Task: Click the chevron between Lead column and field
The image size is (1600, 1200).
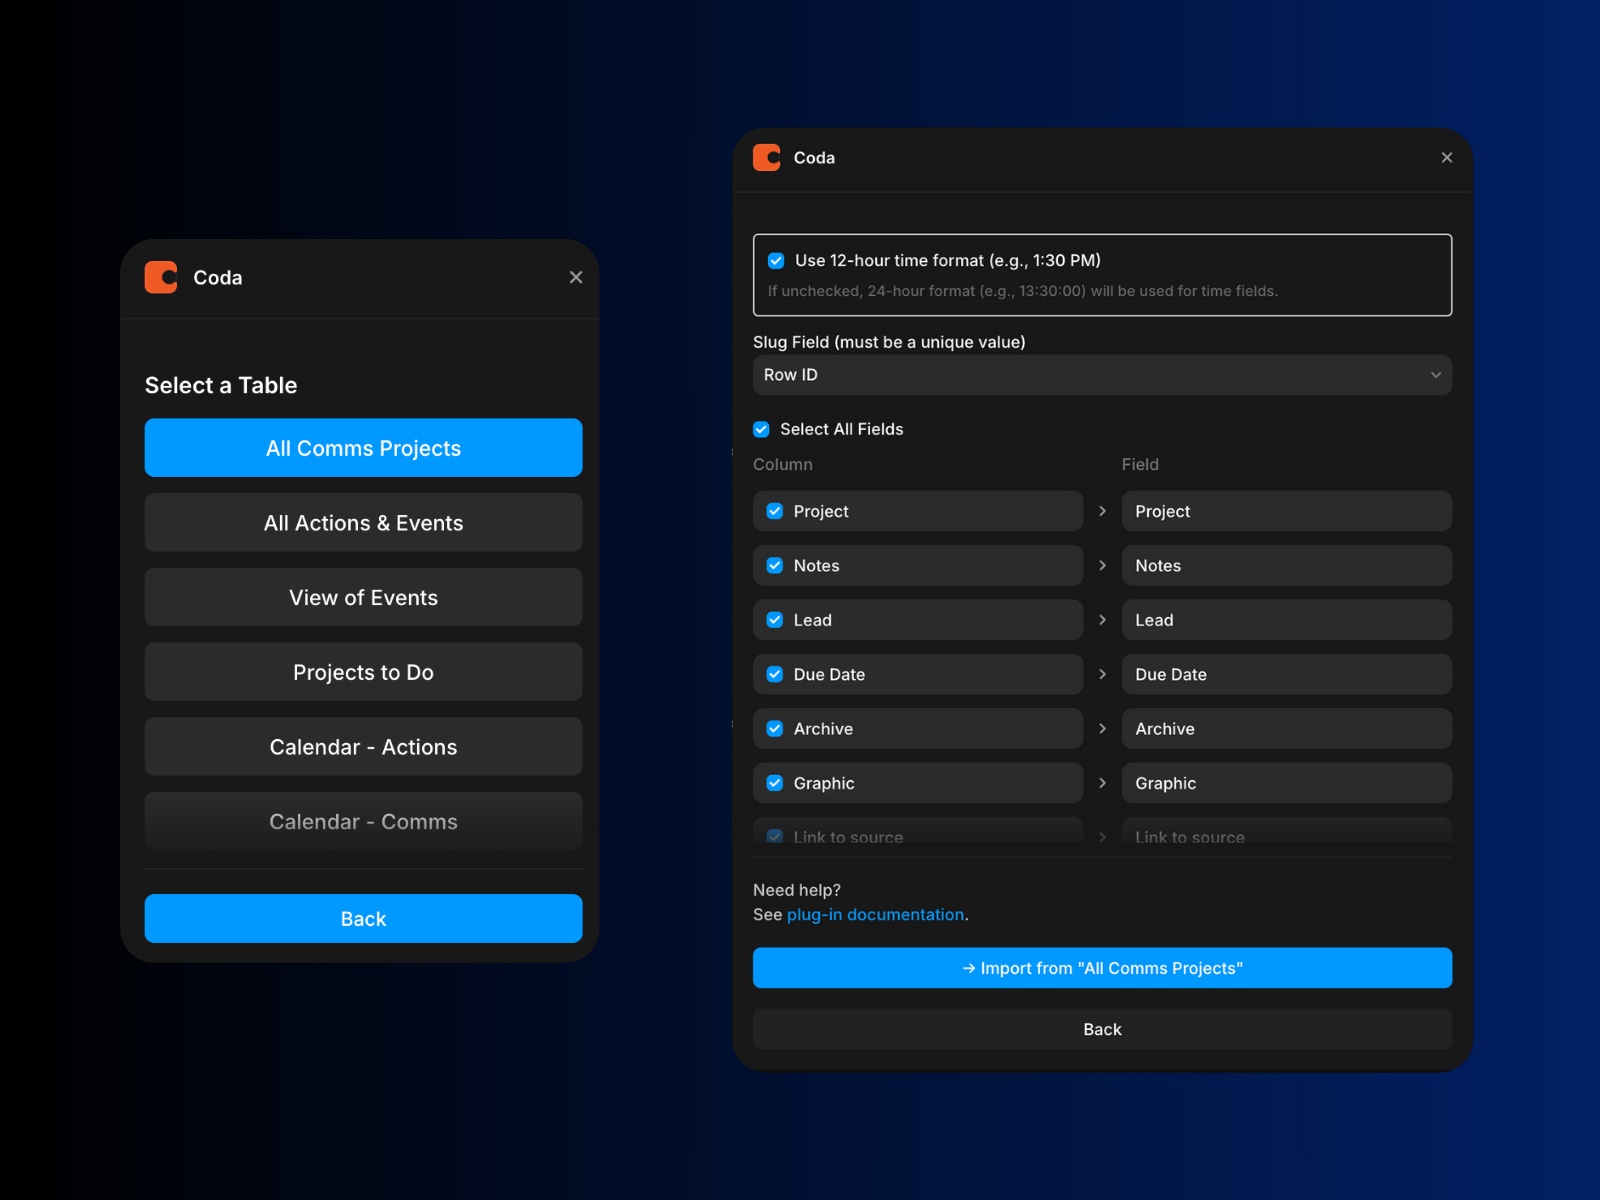Action: coord(1103,619)
